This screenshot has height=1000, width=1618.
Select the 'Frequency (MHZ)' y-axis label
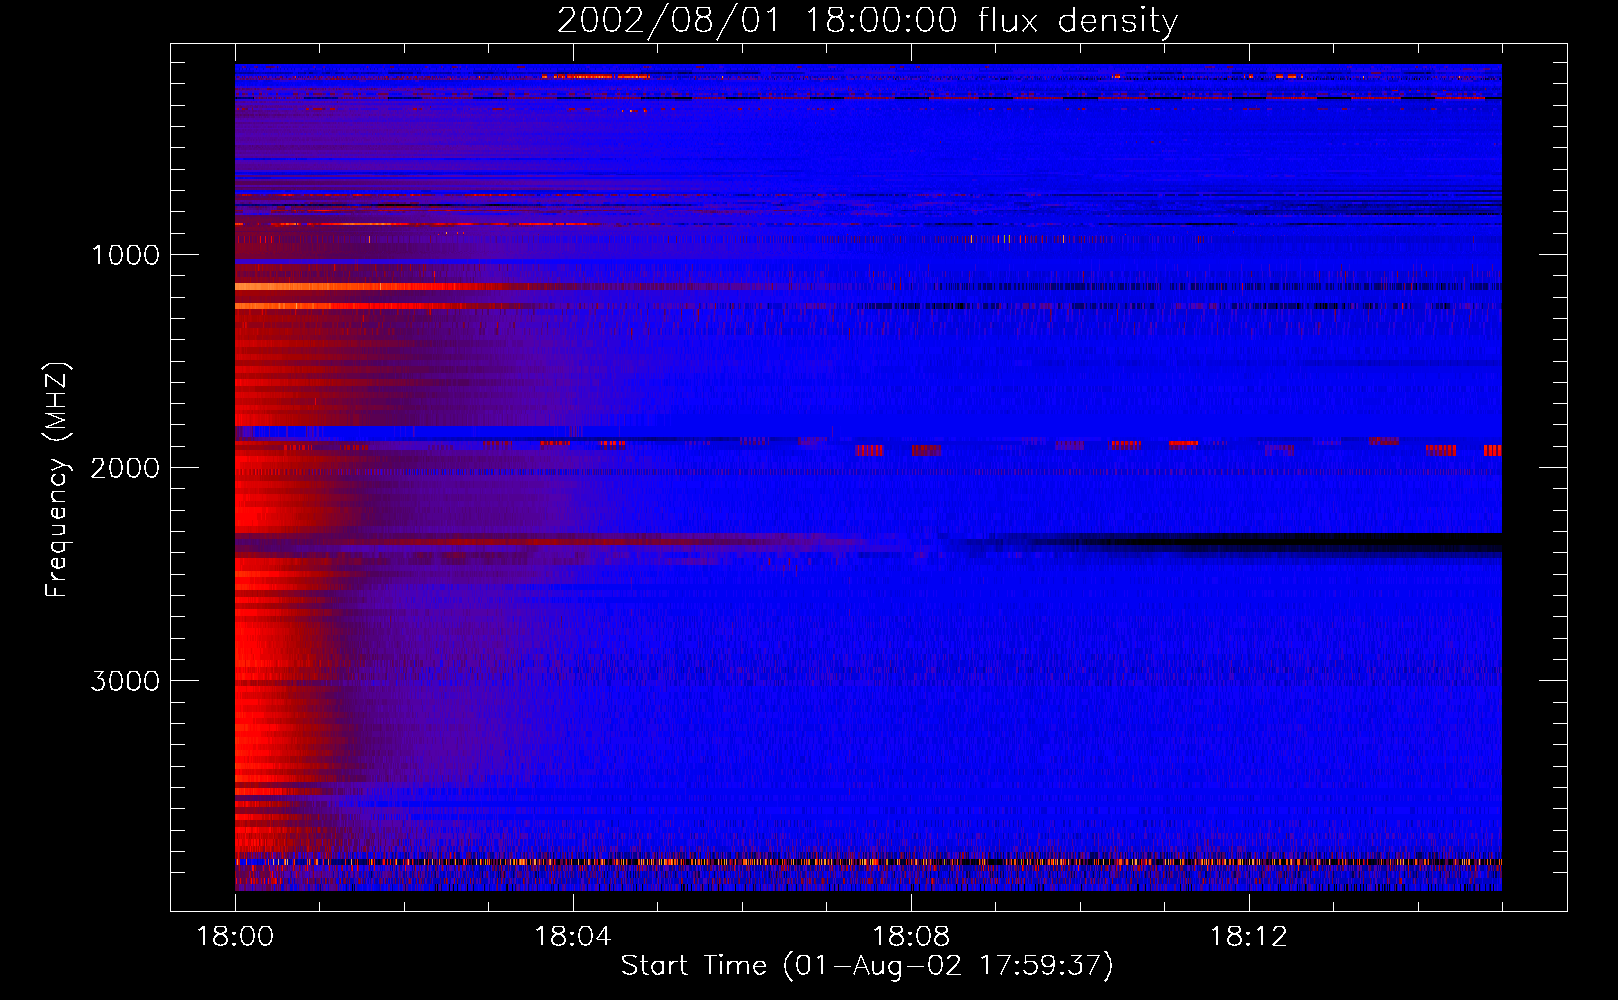click(57, 480)
